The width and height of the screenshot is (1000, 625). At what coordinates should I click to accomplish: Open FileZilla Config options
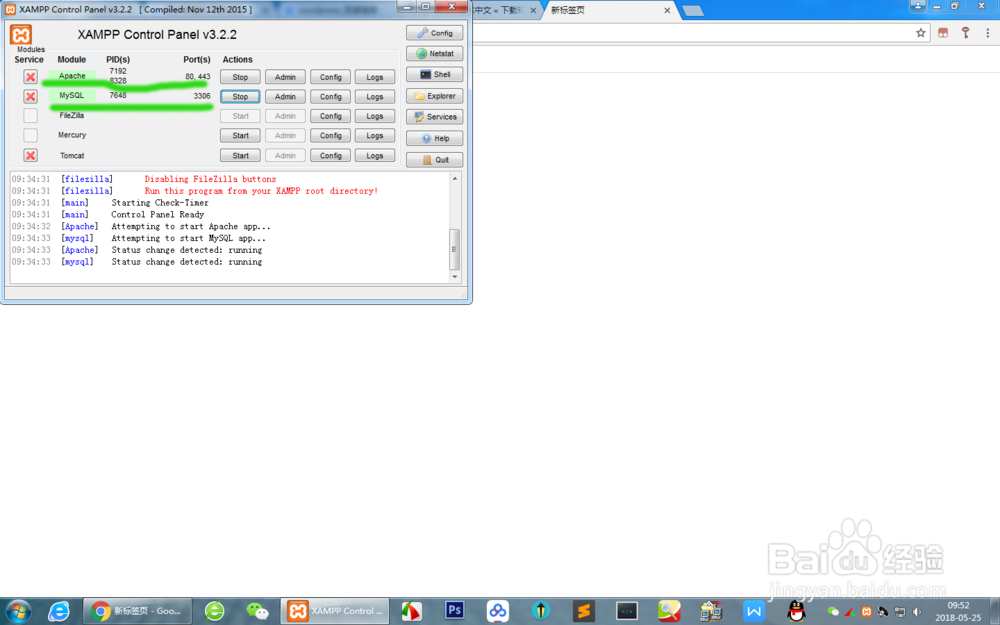point(330,116)
